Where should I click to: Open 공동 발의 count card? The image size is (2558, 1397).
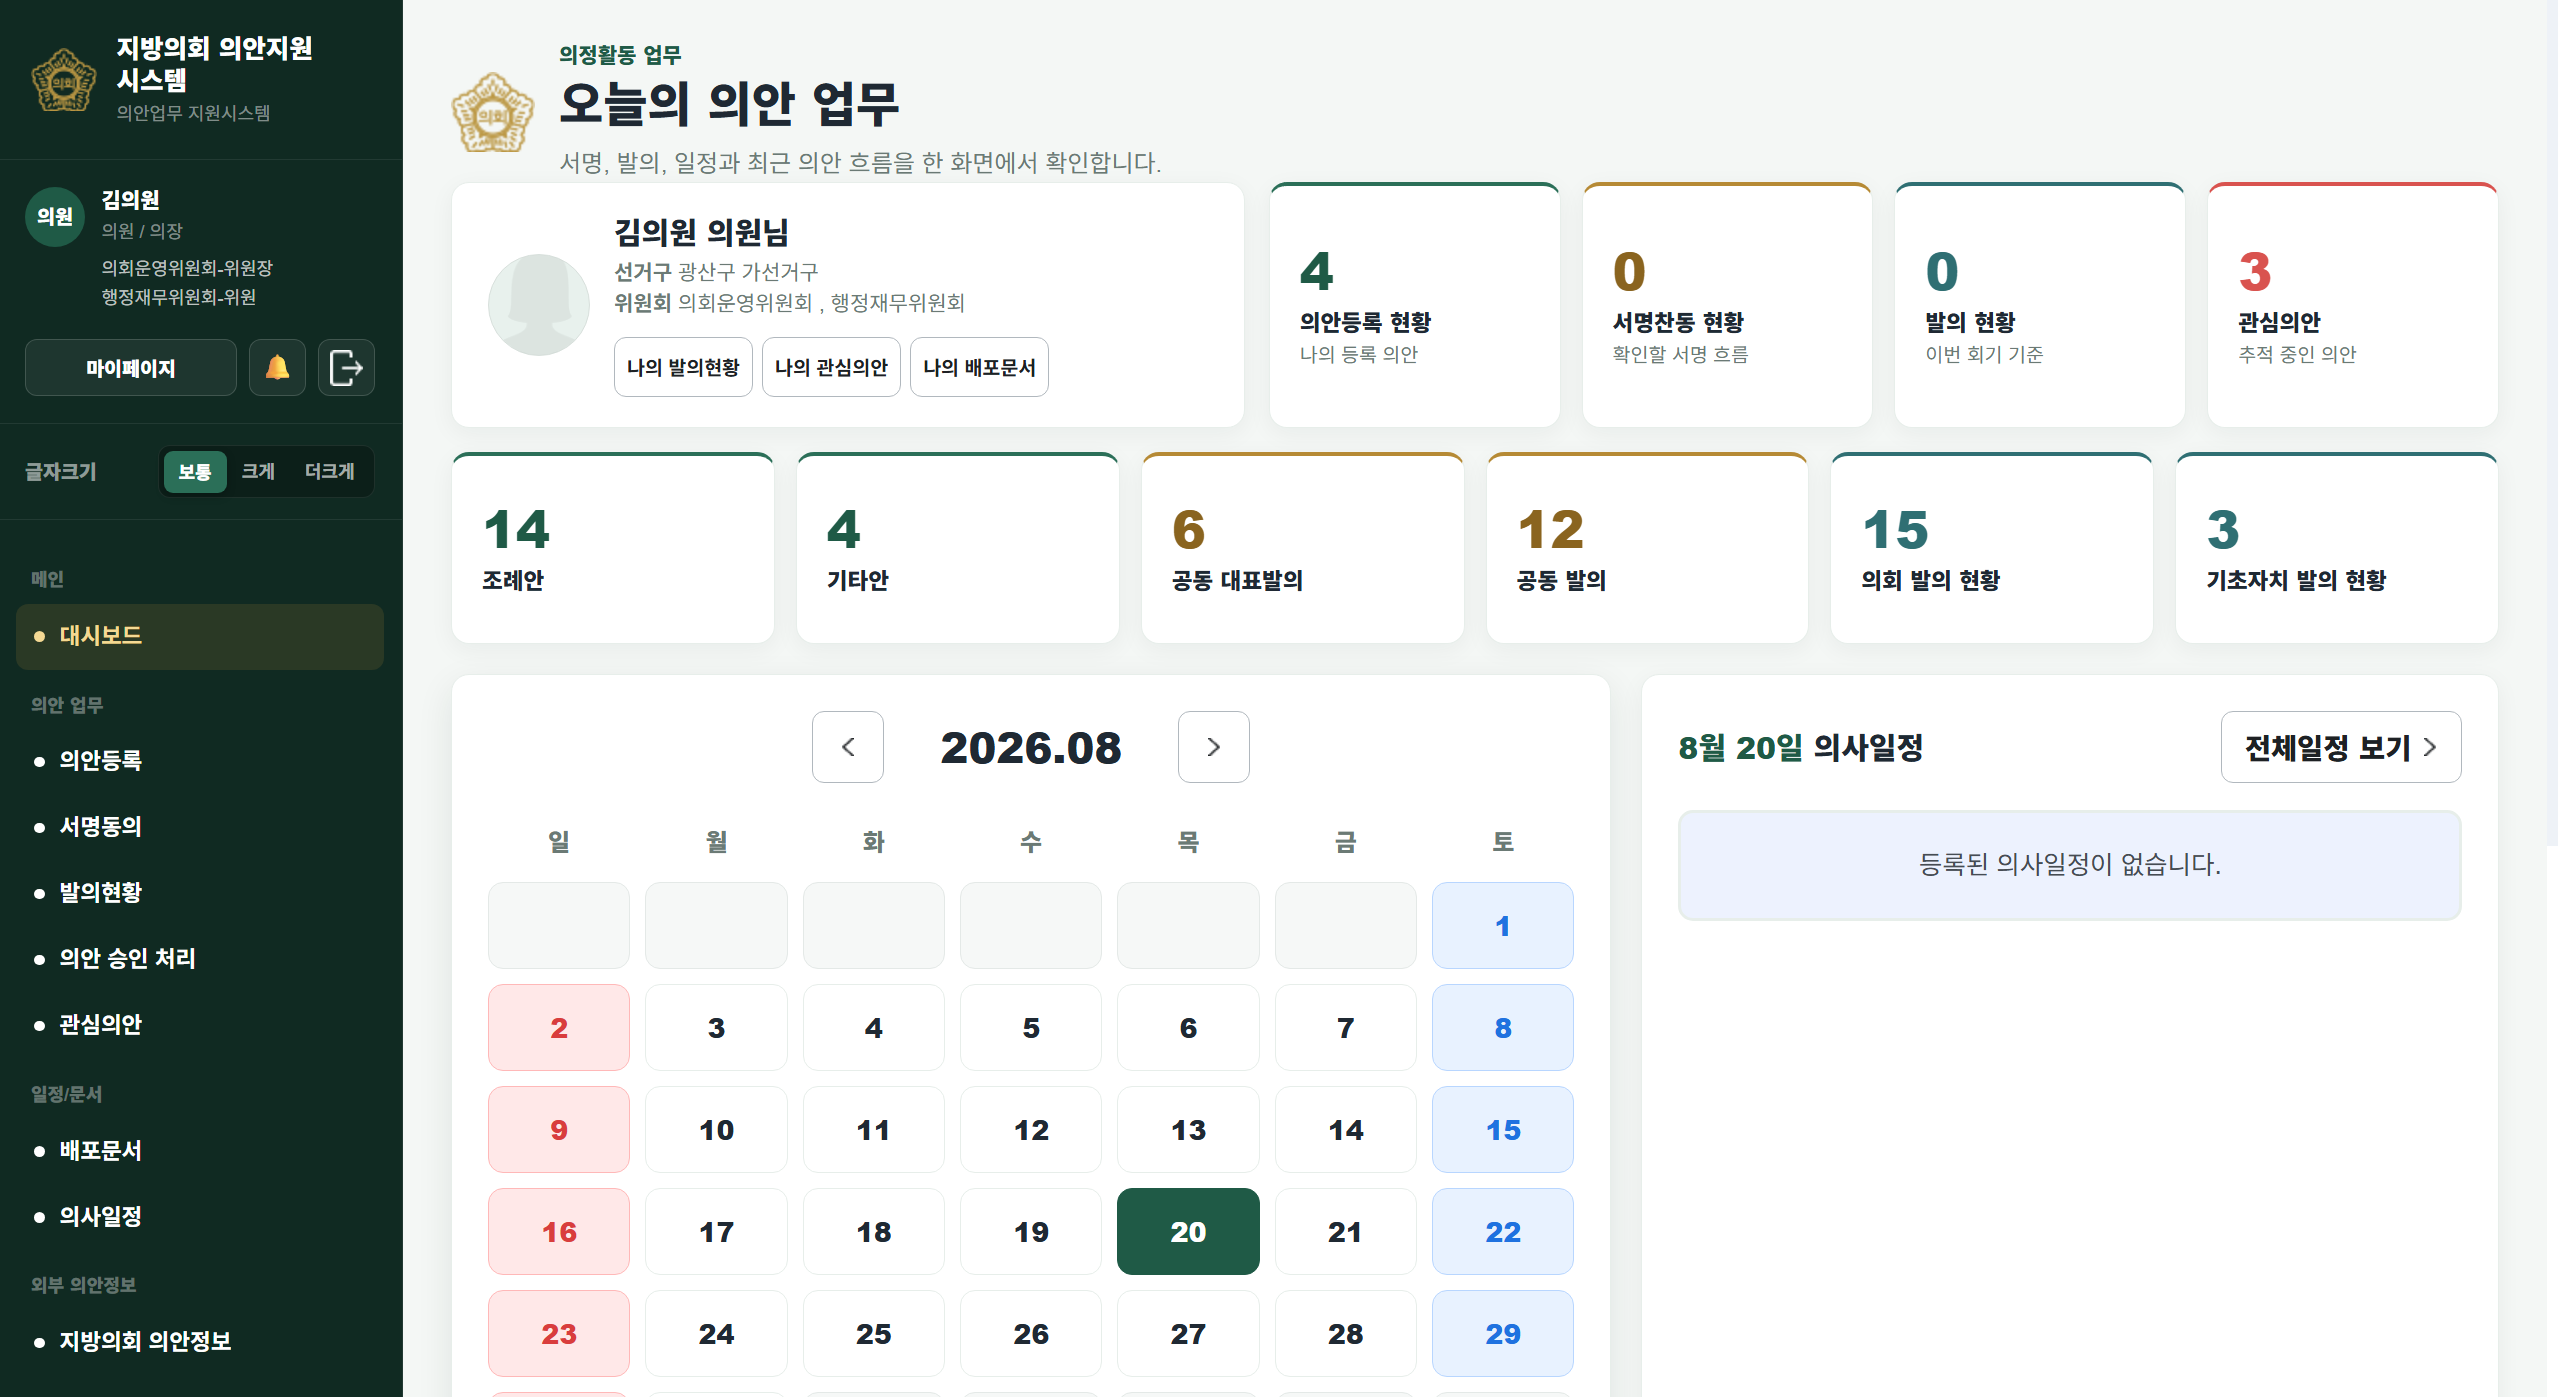(1647, 548)
